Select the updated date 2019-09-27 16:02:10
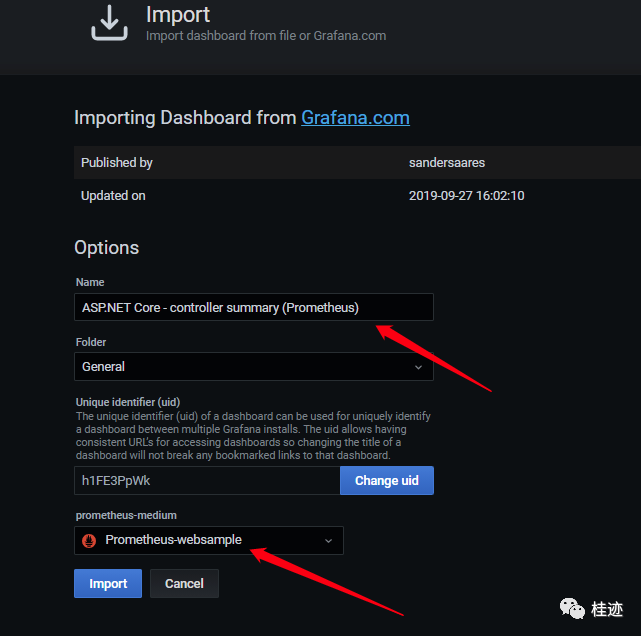This screenshot has height=636, width=641. point(466,196)
